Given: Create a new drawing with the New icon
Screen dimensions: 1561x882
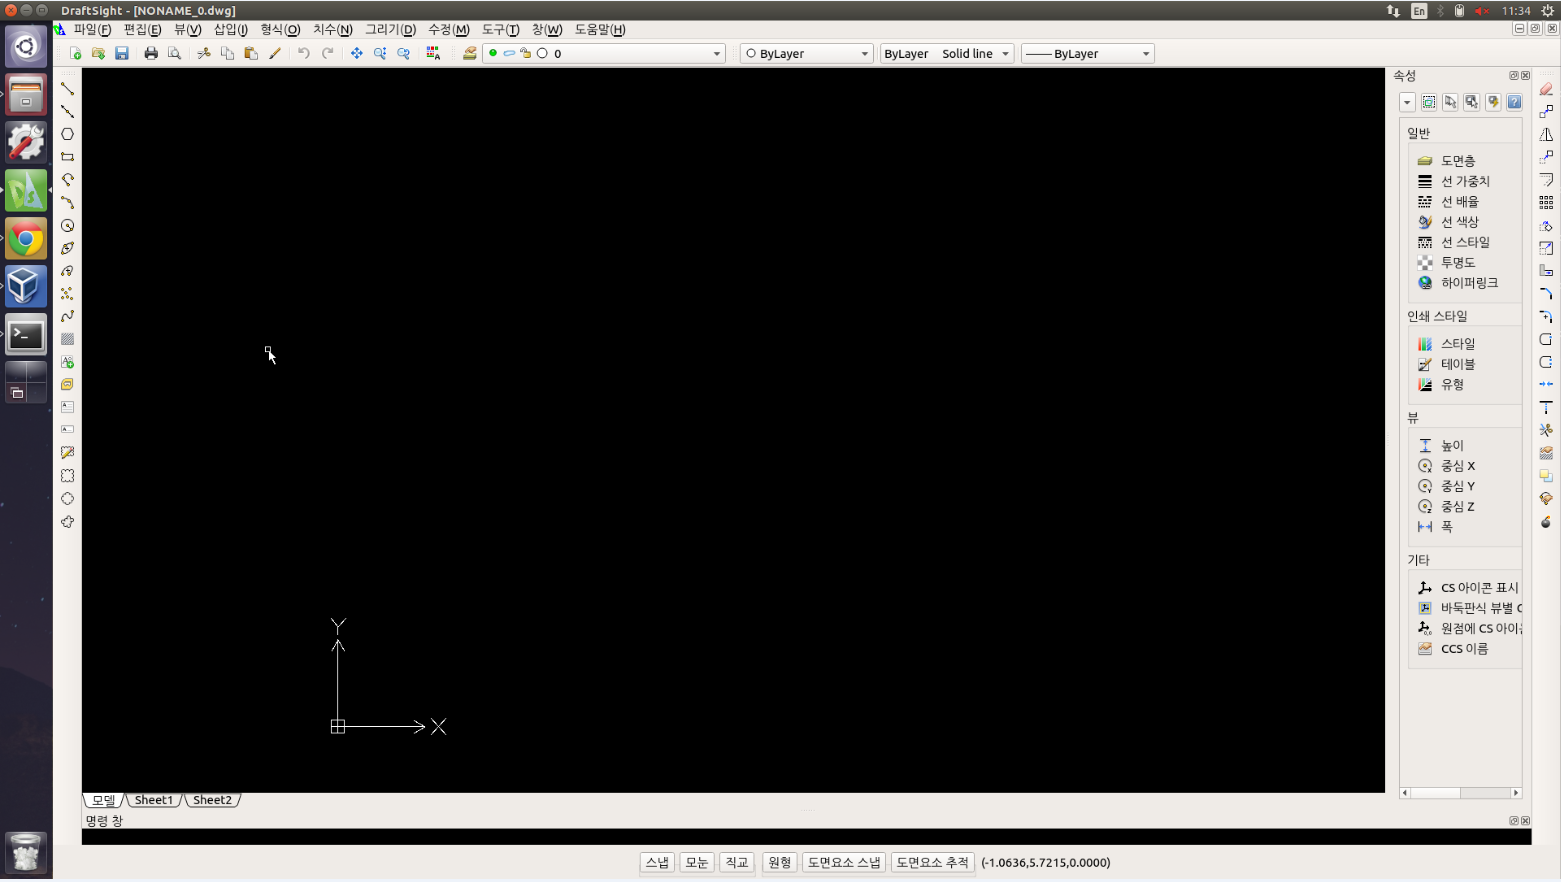Looking at the screenshot, I should [x=75, y=54].
